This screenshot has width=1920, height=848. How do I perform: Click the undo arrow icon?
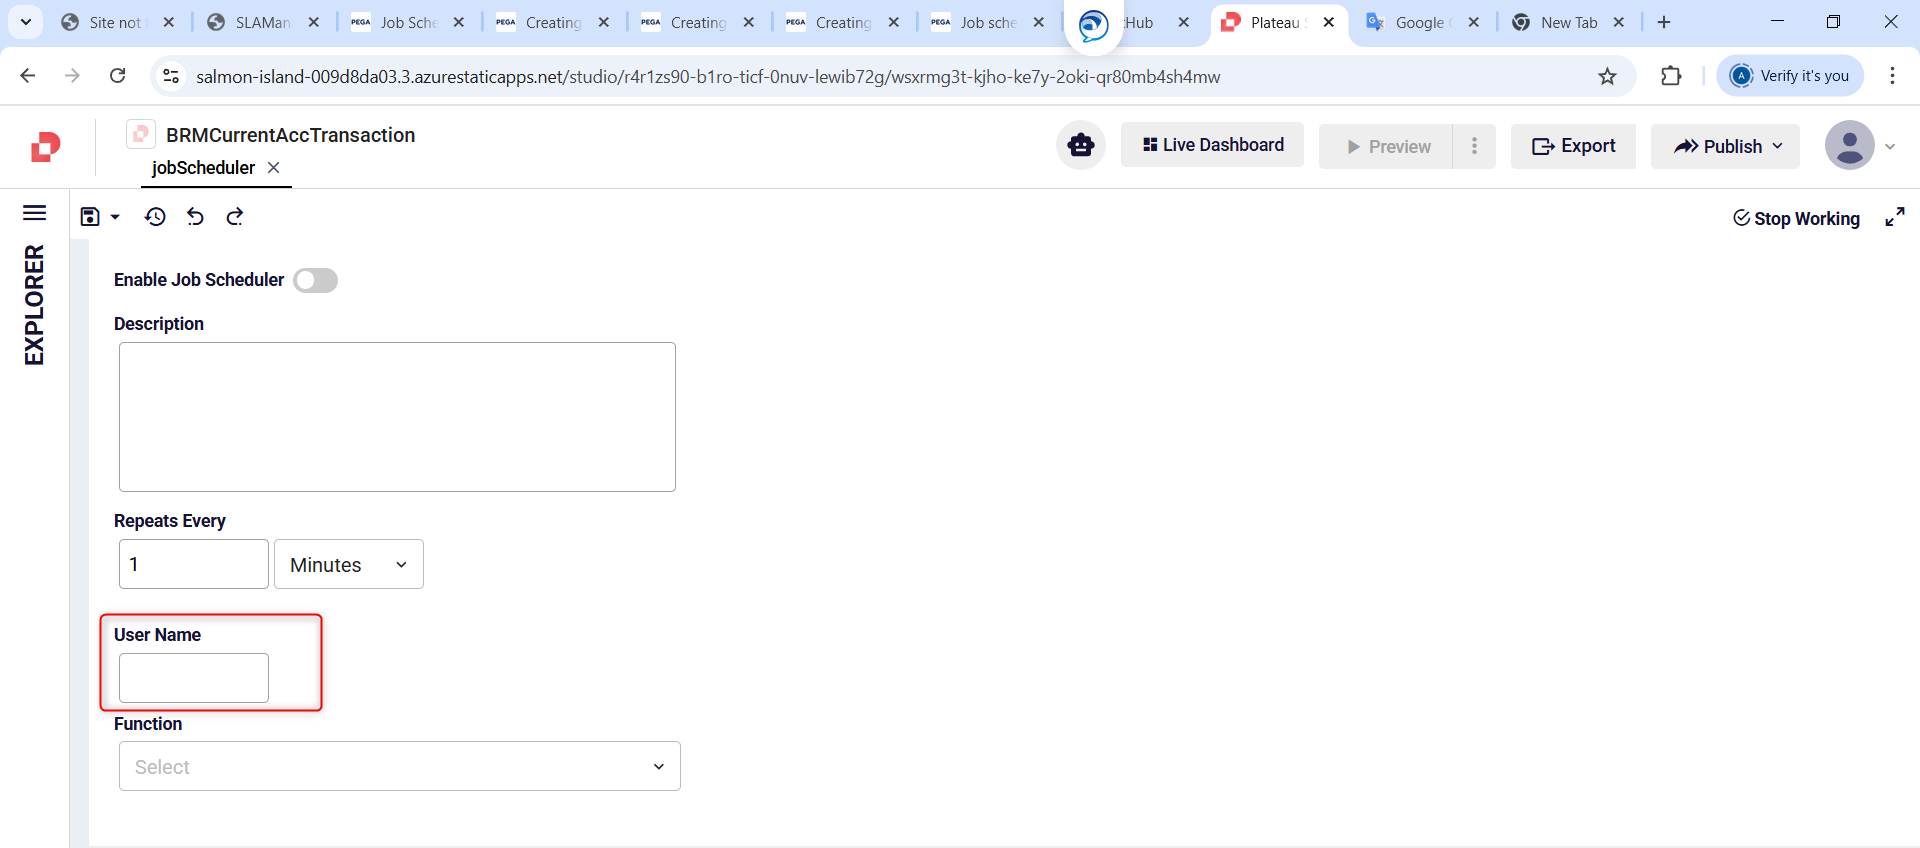click(195, 217)
